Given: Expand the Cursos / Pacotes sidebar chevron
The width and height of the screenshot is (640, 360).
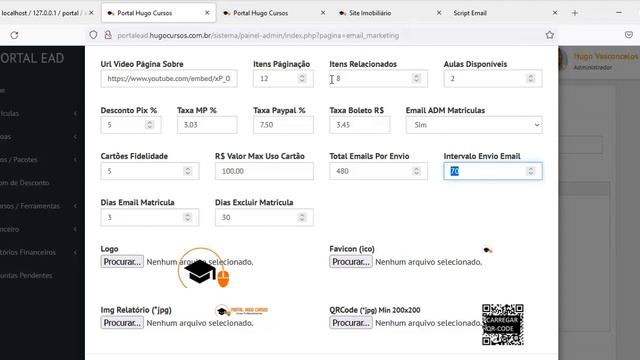Looking at the screenshot, I should pyautogui.click(x=75, y=160).
